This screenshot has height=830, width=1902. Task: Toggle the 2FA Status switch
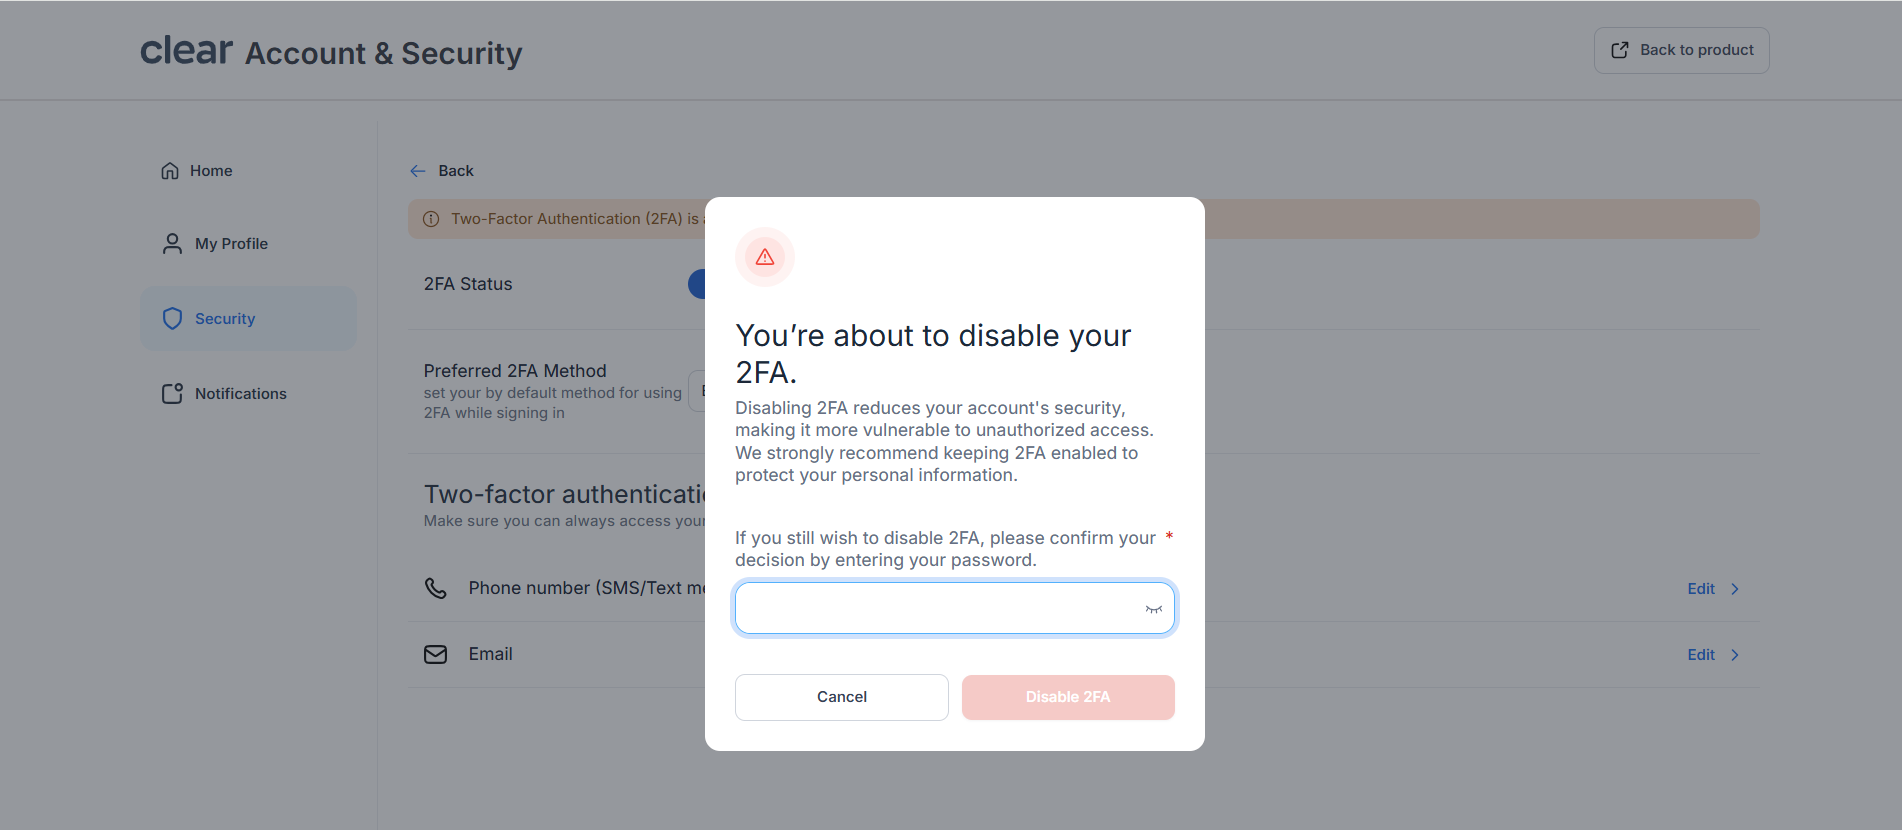point(697,284)
